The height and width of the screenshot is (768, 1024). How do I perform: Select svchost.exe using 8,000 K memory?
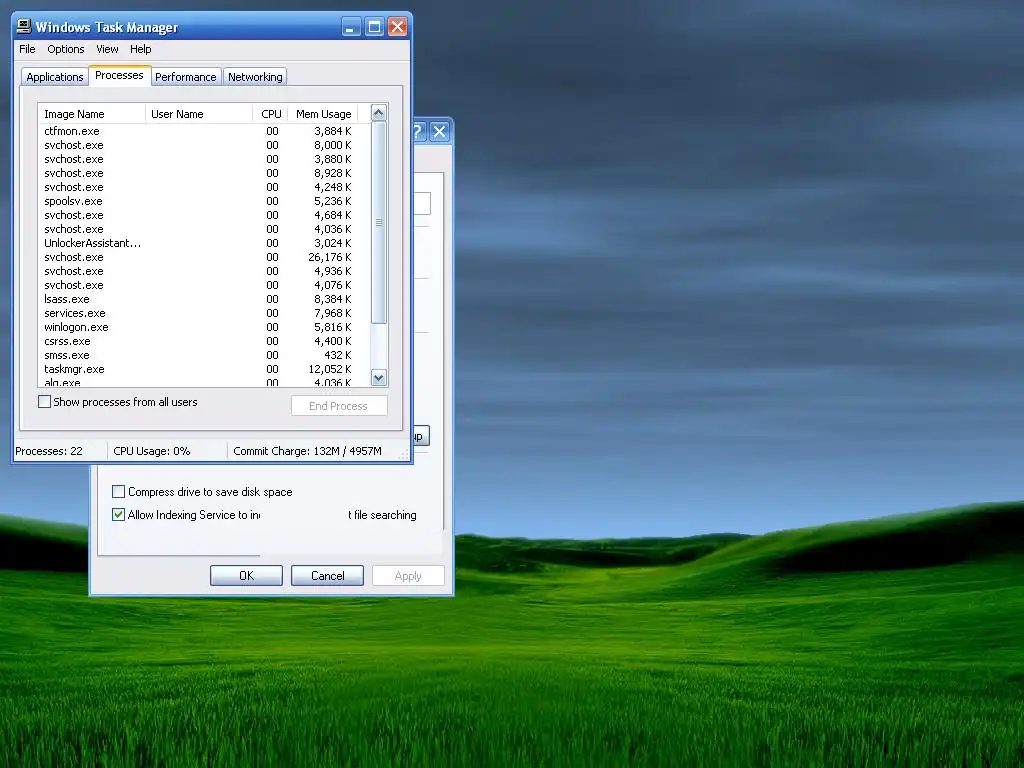(x=204, y=145)
